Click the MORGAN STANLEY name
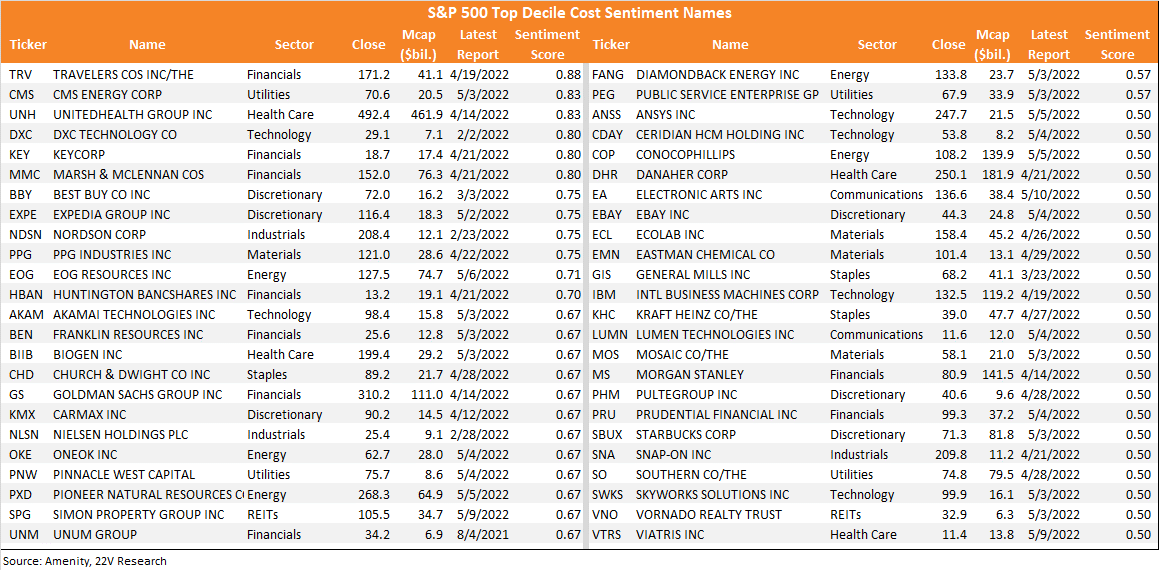 [690, 374]
